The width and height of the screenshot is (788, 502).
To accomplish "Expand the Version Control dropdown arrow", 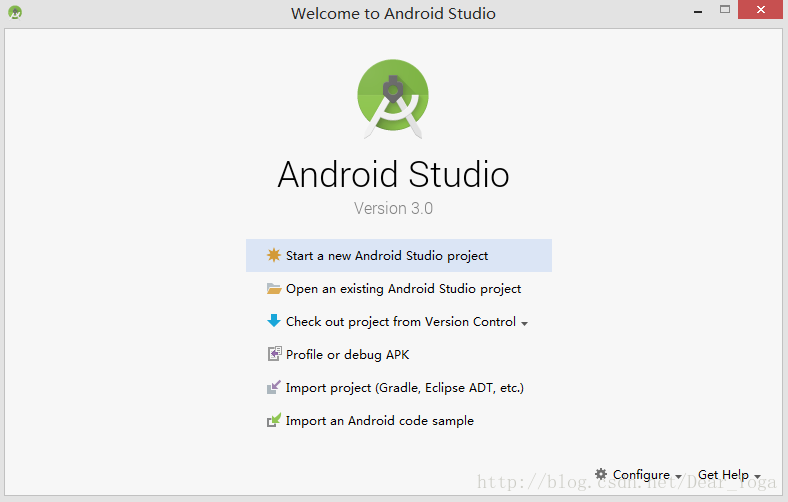I will coord(524,324).
